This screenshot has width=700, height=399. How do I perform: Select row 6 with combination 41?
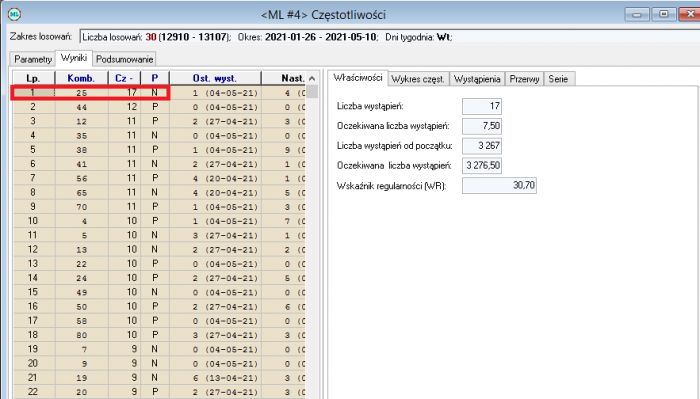(159, 164)
